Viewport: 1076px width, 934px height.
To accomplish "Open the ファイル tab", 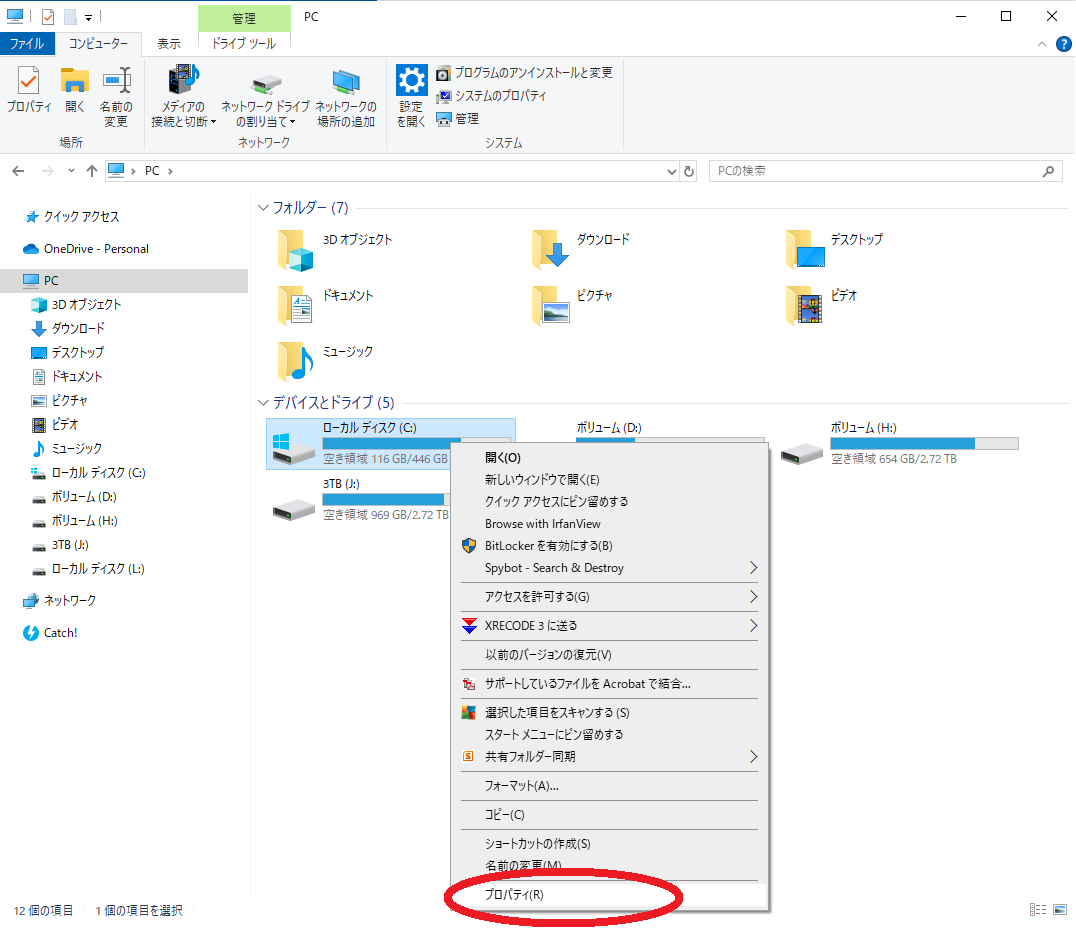I will click(x=26, y=44).
